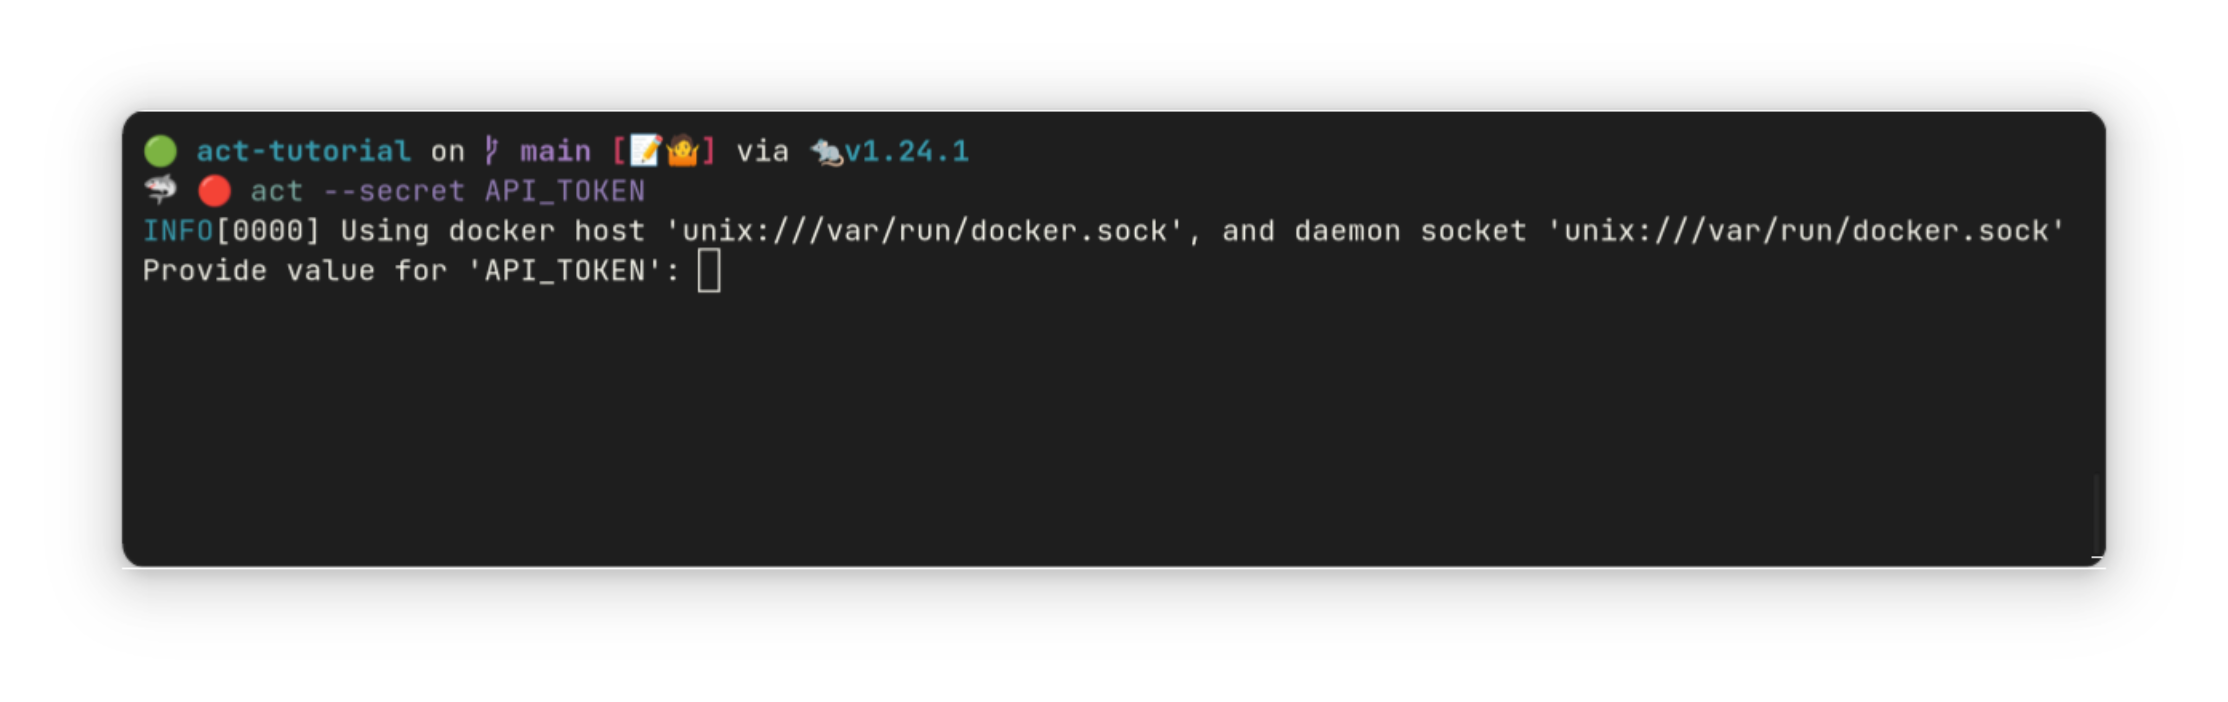Click the block cursor after the prompt
The image size is (2228, 702).
[709, 271]
